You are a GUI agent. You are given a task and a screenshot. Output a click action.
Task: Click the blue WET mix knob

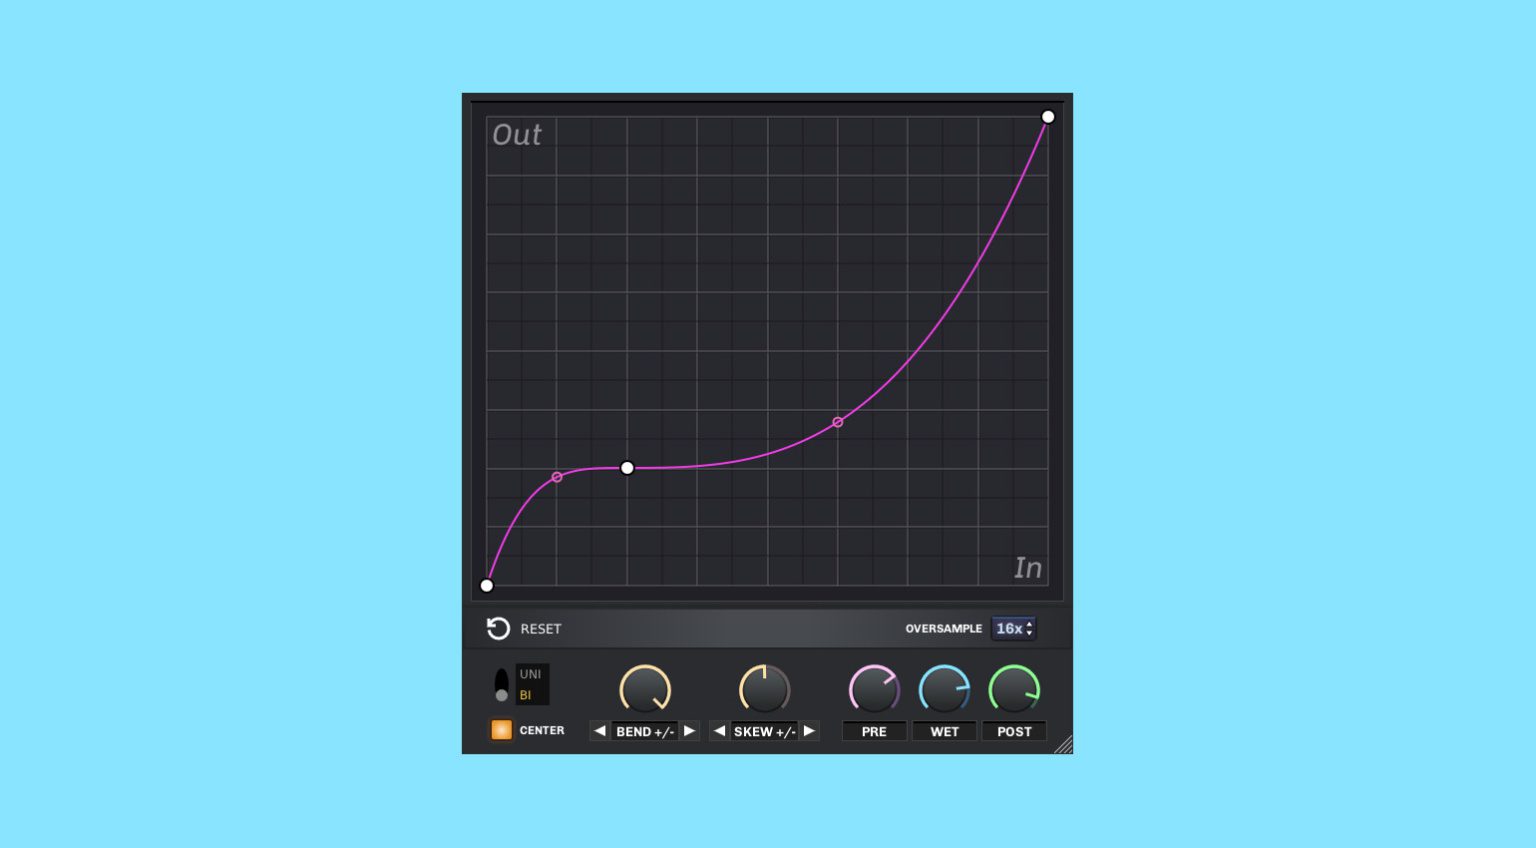coord(944,689)
